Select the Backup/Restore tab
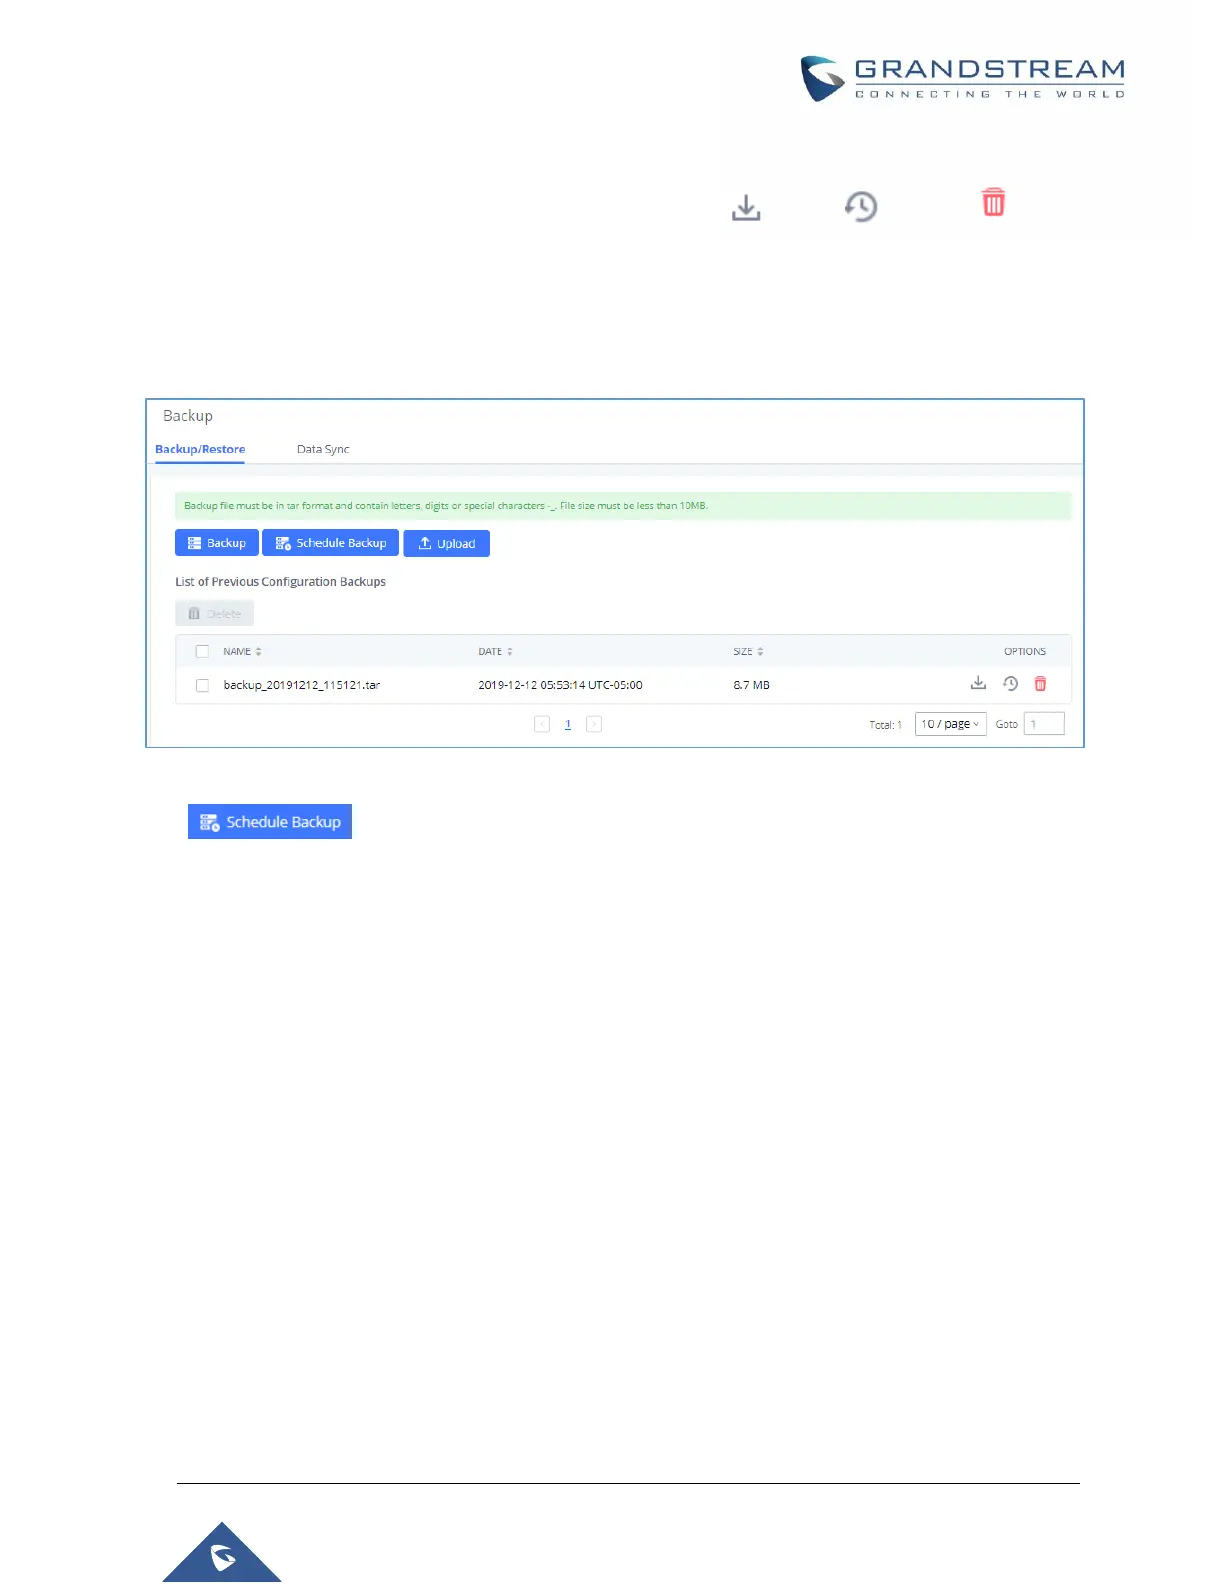Image resolution: width=1224 pixels, height=1584 pixels. (x=200, y=449)
